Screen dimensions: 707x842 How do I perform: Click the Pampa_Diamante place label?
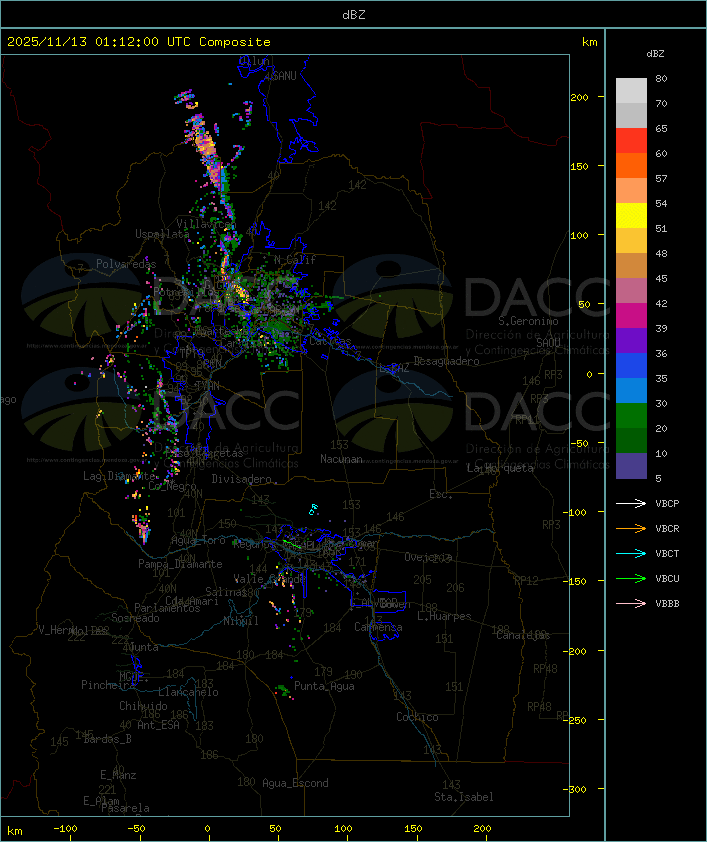pos(180,564)
